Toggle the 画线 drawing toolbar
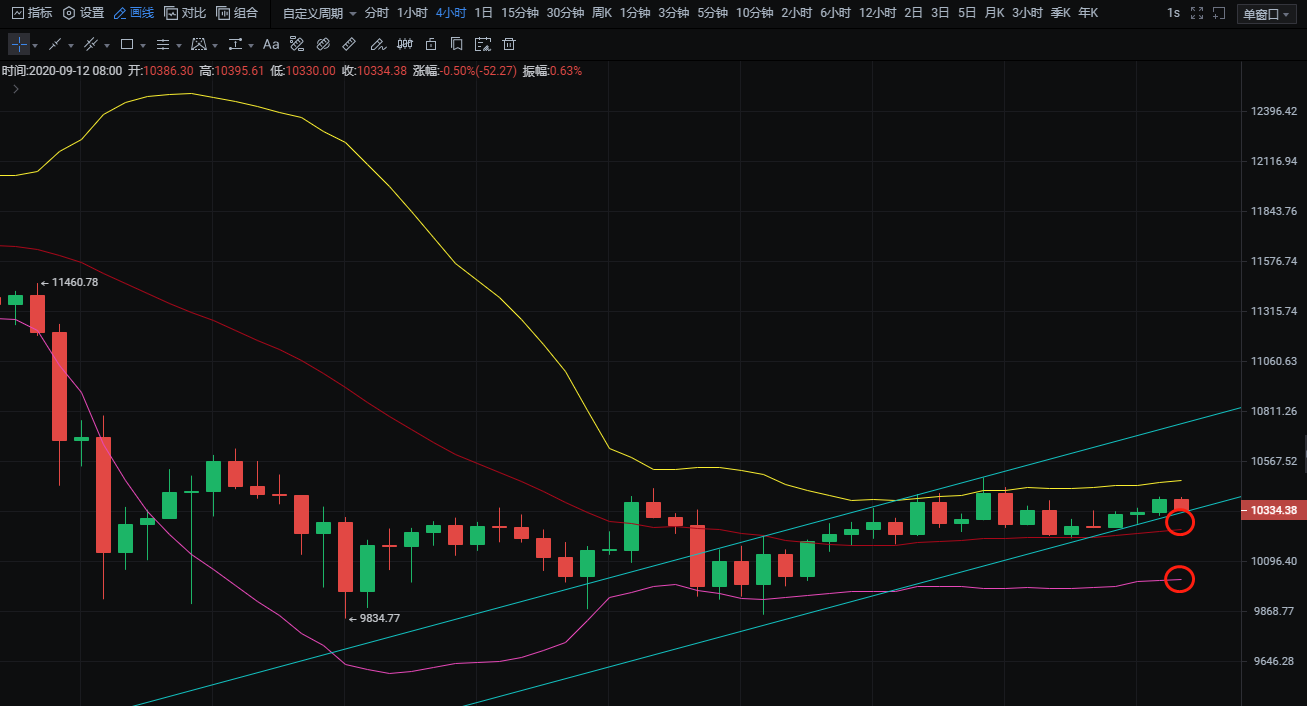 point(133,13)
